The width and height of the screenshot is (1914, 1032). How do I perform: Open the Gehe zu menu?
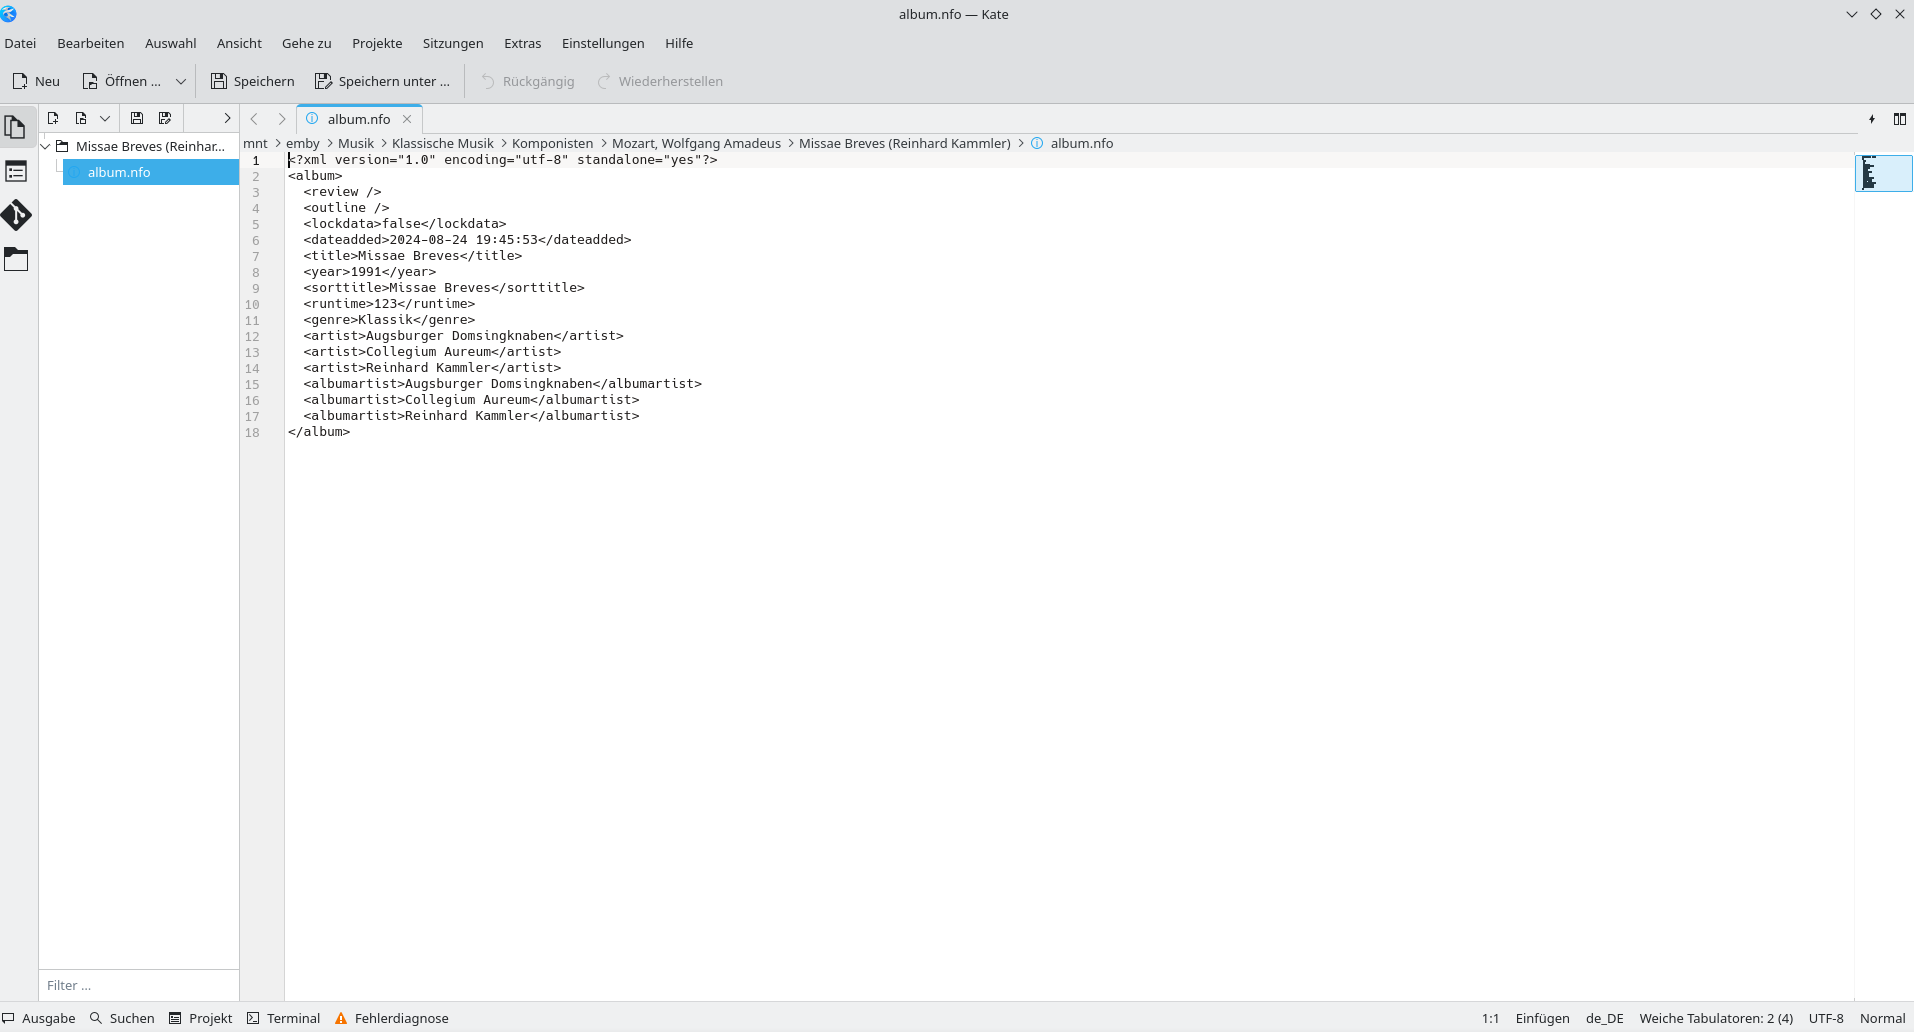tap(307, 43)
